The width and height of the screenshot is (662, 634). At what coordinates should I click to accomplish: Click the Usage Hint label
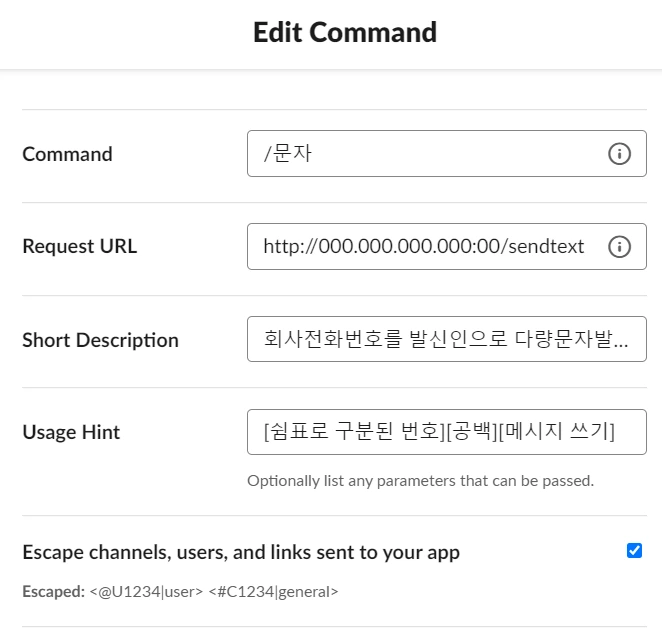[71, 433]
